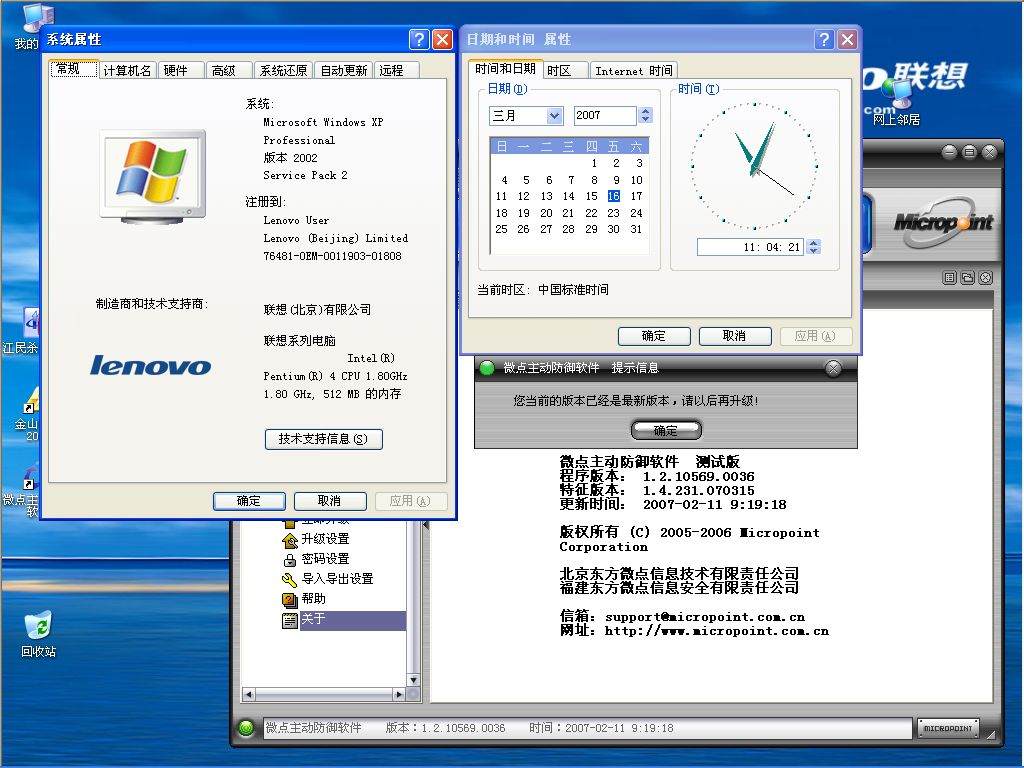Screen dimensions: 1024x768
Task: Decrease the year 2007 with down spinner
Action: [x=646, y=120]
